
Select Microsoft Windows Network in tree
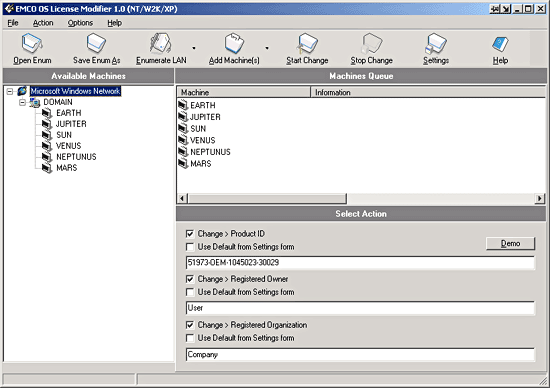75,91
